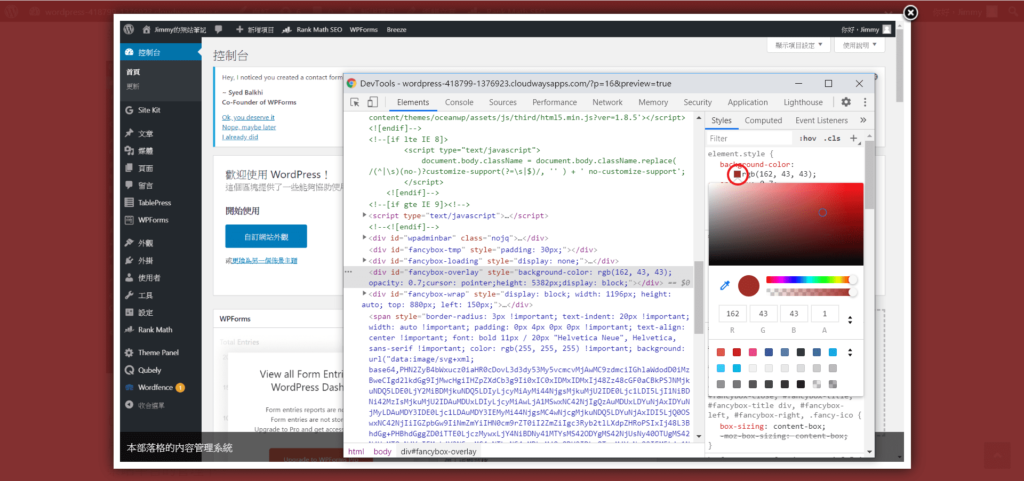The width and height of the screenshot is (1024, 481).
Task: Click the plus icon for 新增項目
Action: 240,29
